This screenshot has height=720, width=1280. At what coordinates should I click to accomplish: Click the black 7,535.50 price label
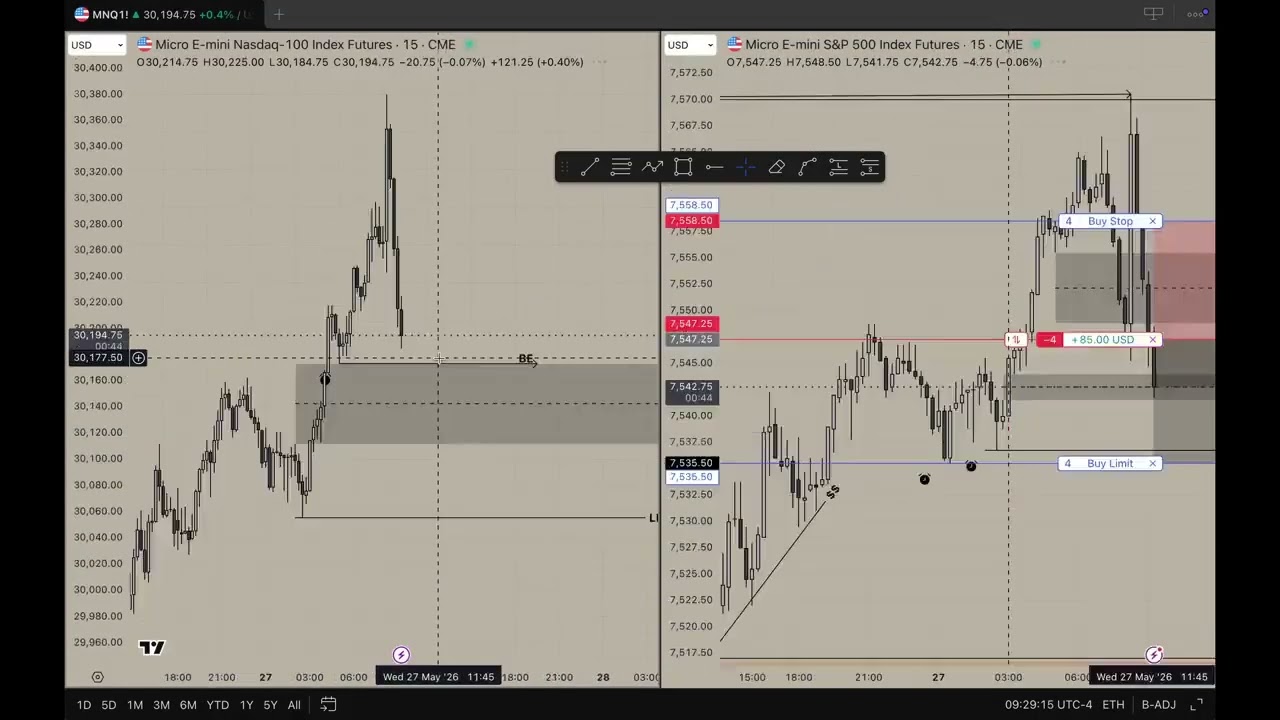(691, 463)
